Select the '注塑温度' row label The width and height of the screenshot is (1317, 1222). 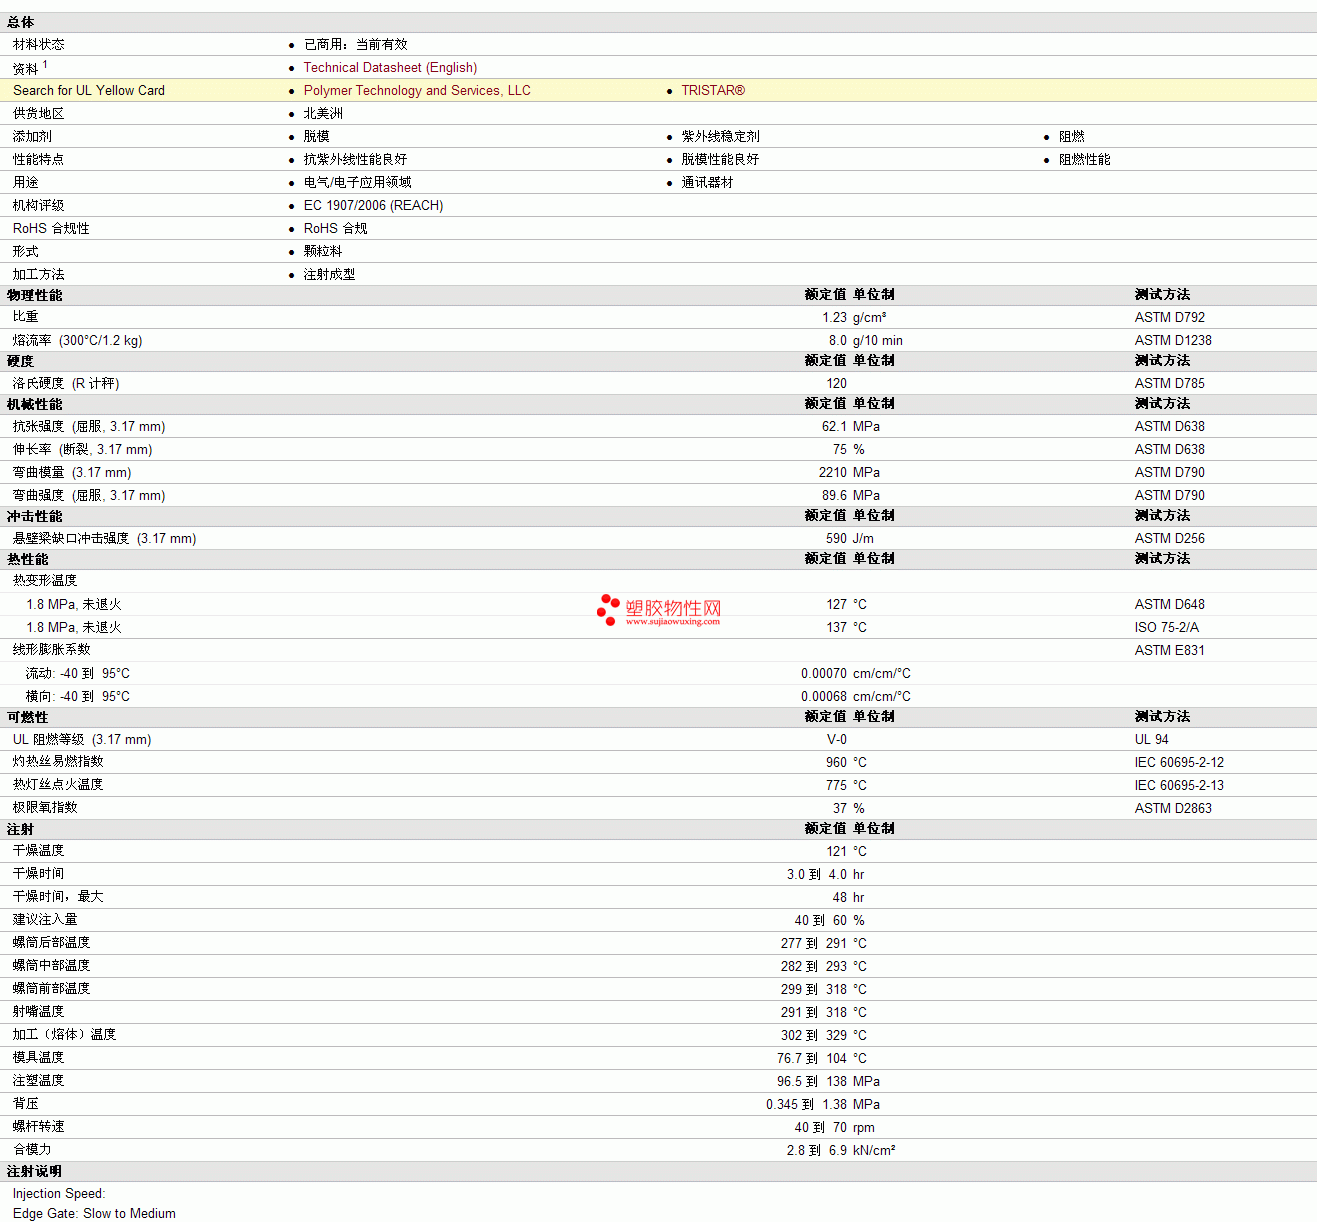coord(38,1080)
